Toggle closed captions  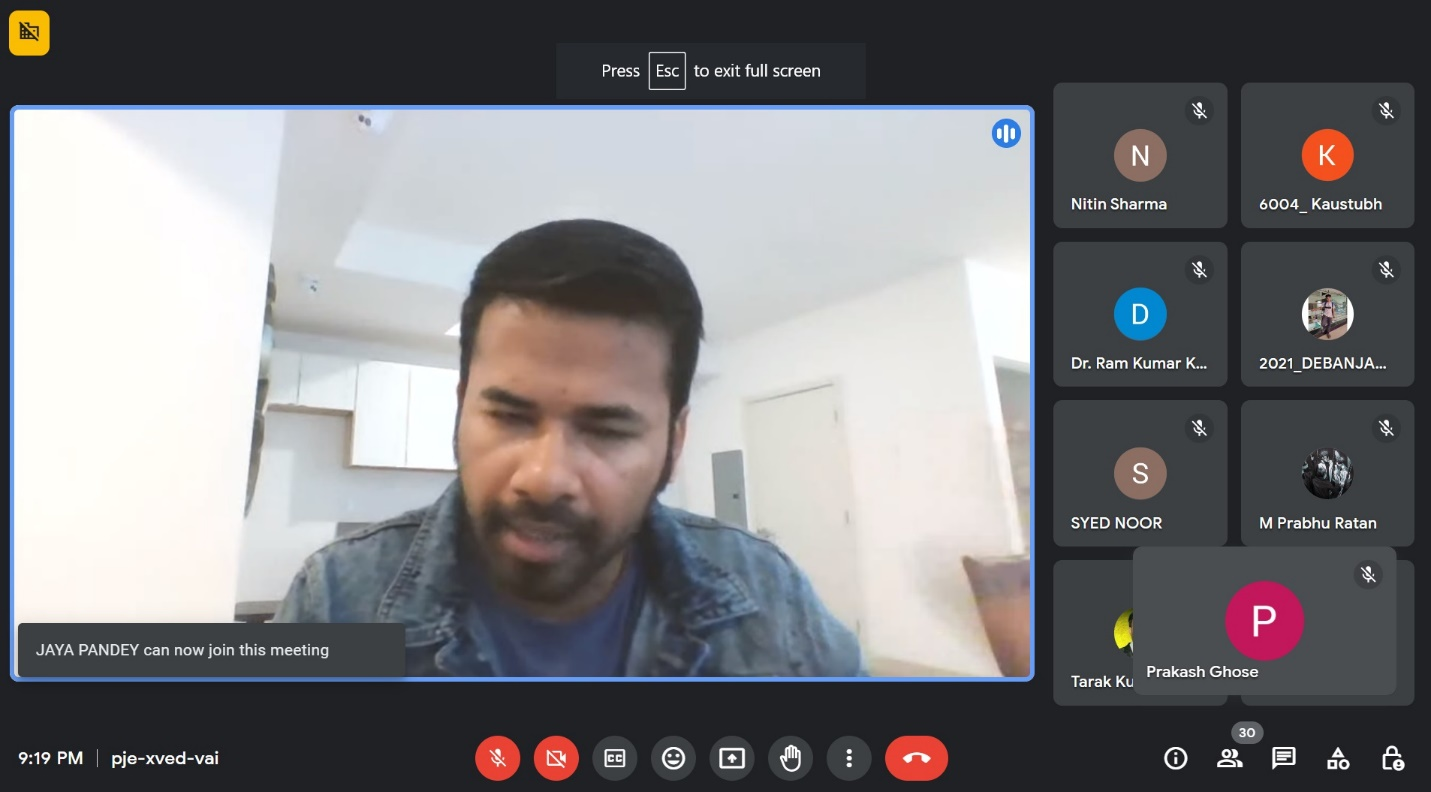(x=614, y=759)
